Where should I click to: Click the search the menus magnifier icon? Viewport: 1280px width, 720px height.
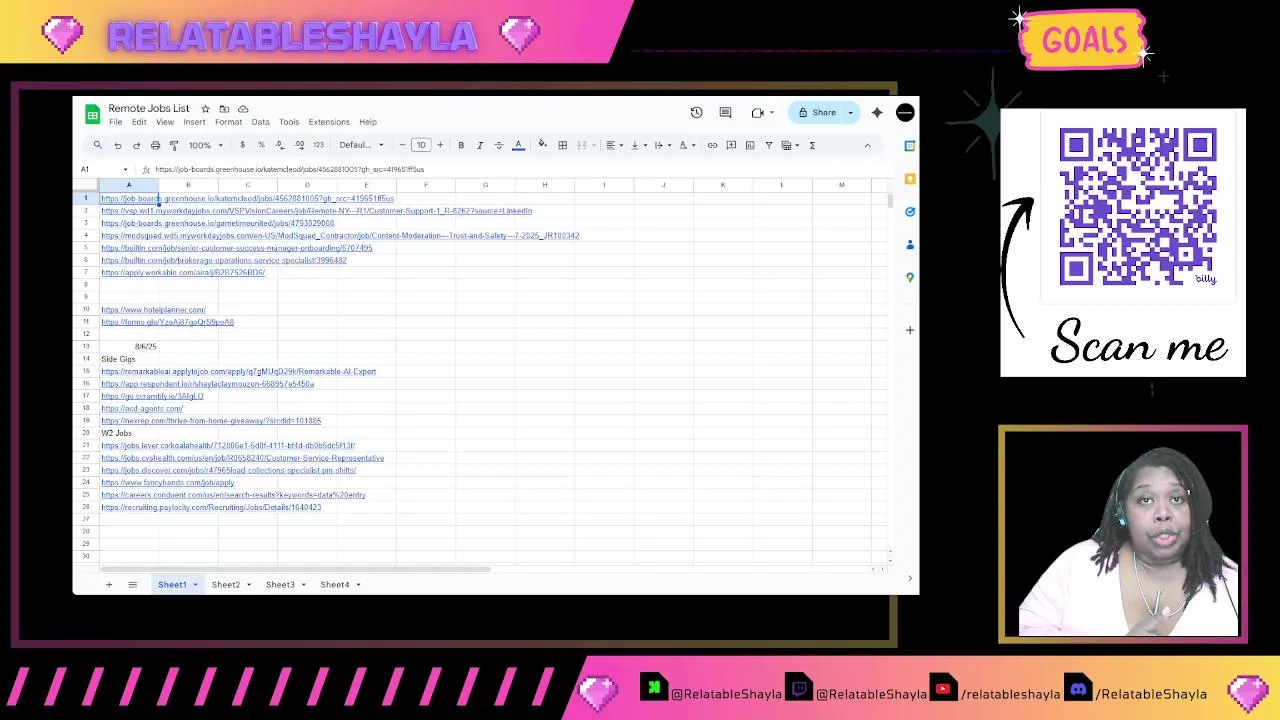[97, 145]
